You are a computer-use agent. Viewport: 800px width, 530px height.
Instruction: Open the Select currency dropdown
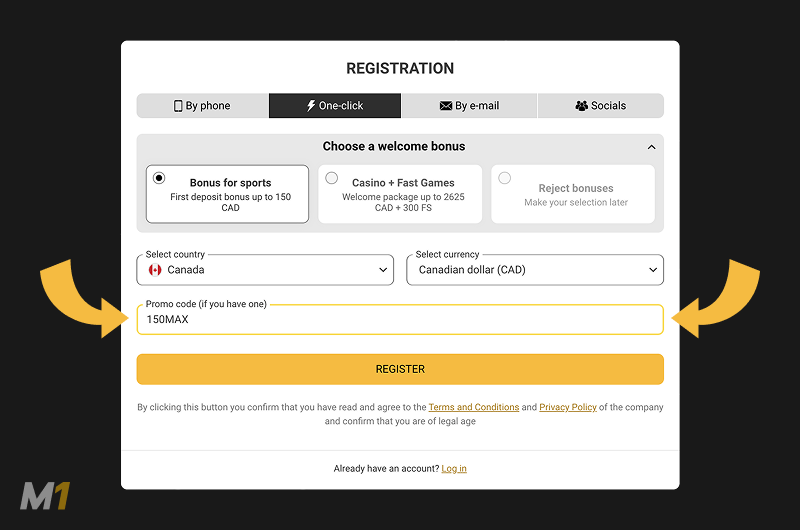click(x=534, y=270)
